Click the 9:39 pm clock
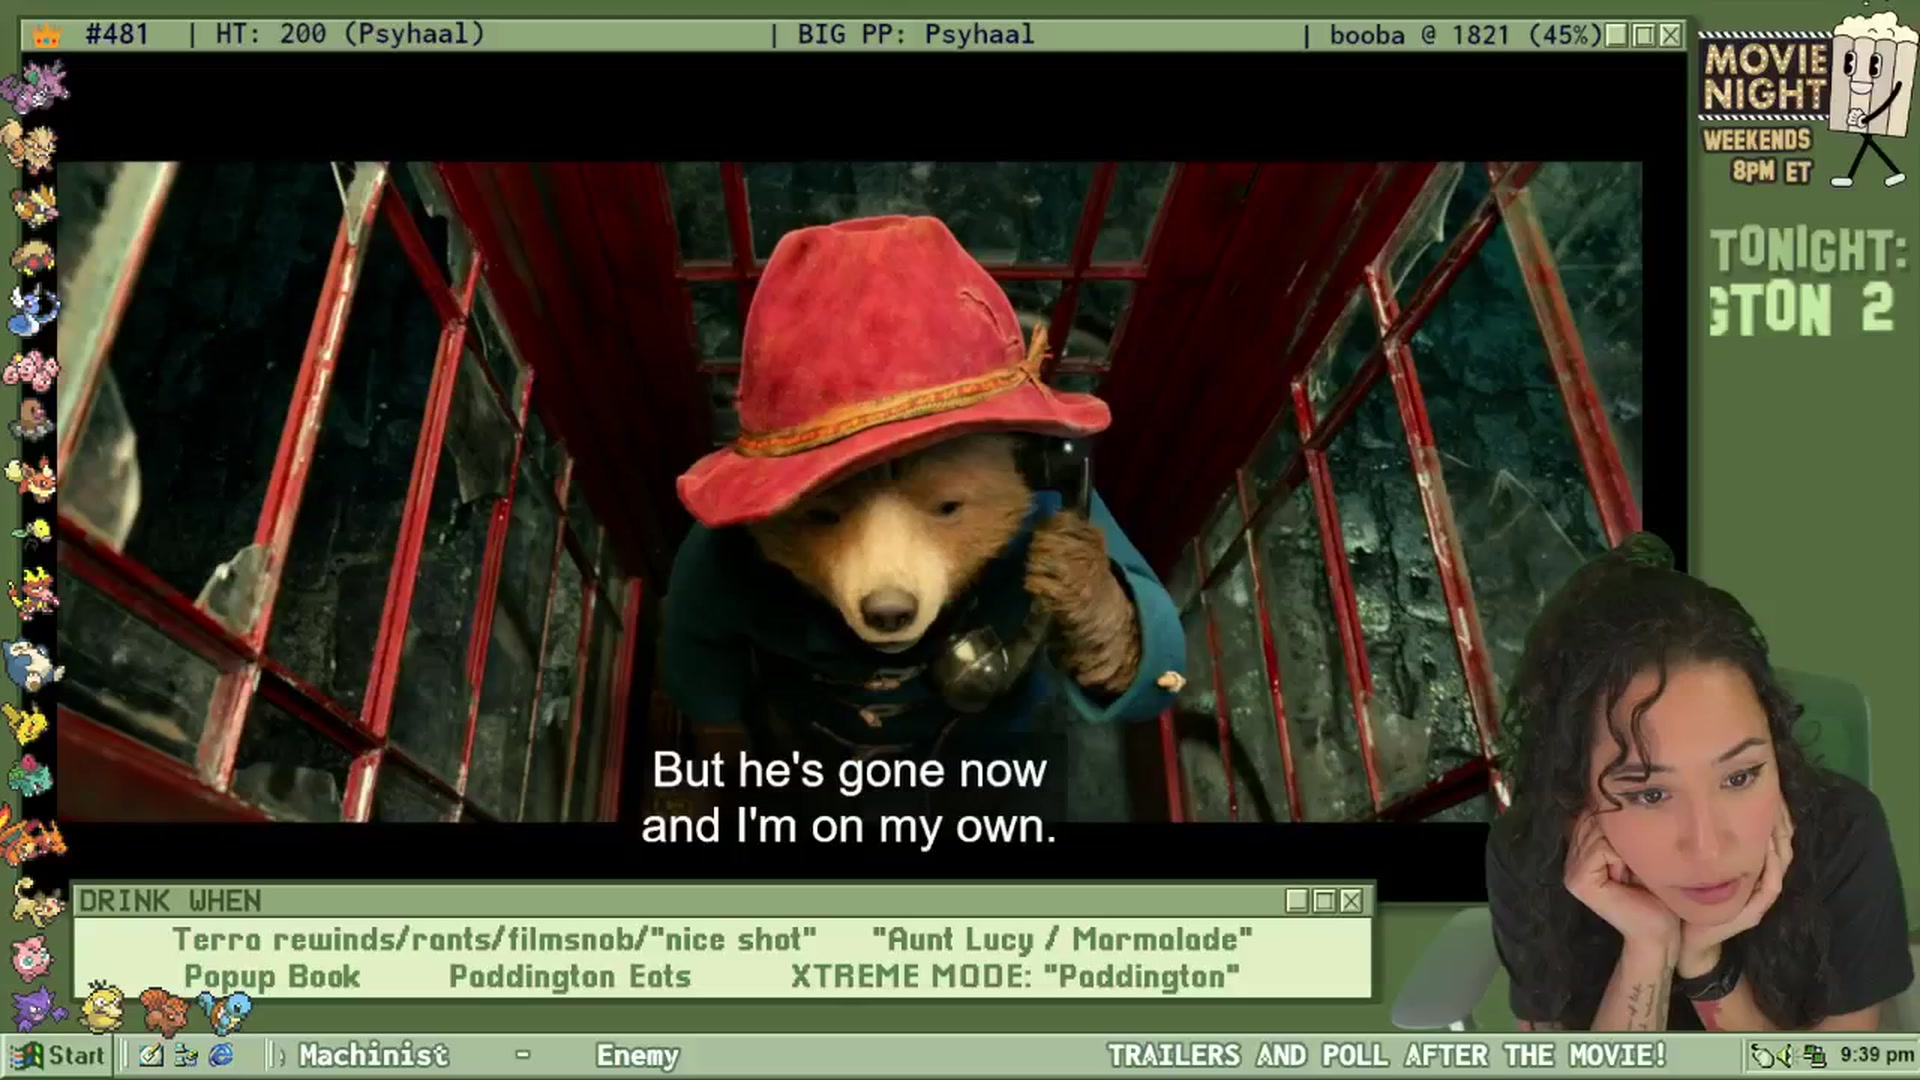The height and width of the screenshot is (1080, 1920). pyautogui.click(x=1876, y=1055)
